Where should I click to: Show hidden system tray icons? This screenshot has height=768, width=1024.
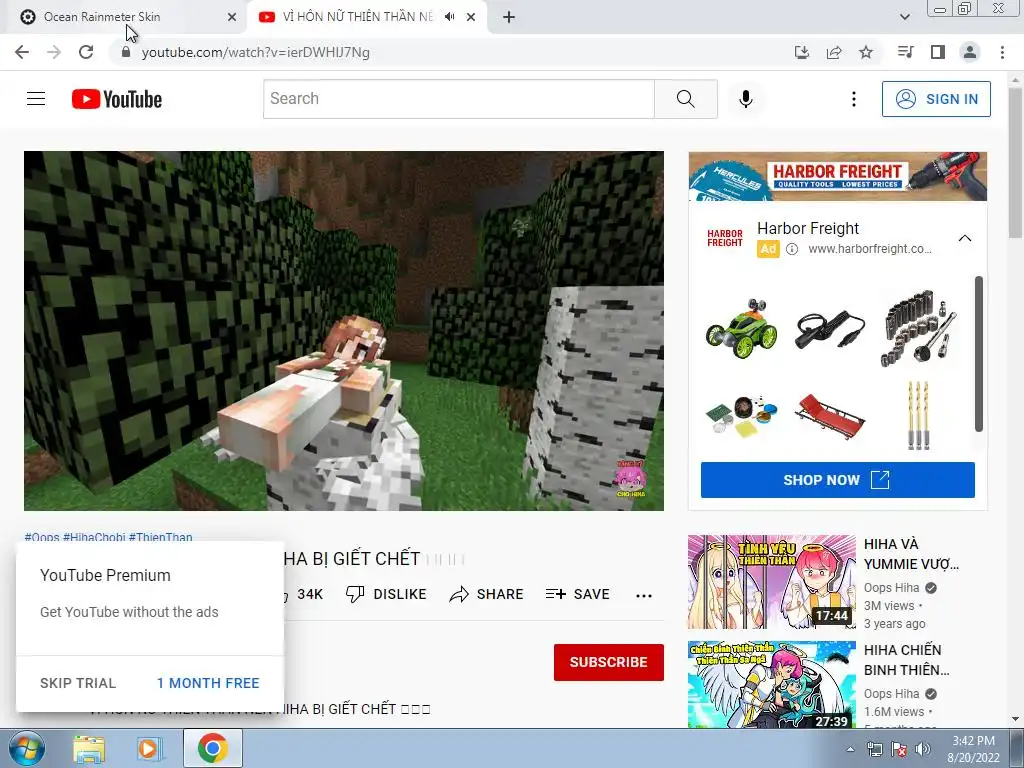pos(850,749)
